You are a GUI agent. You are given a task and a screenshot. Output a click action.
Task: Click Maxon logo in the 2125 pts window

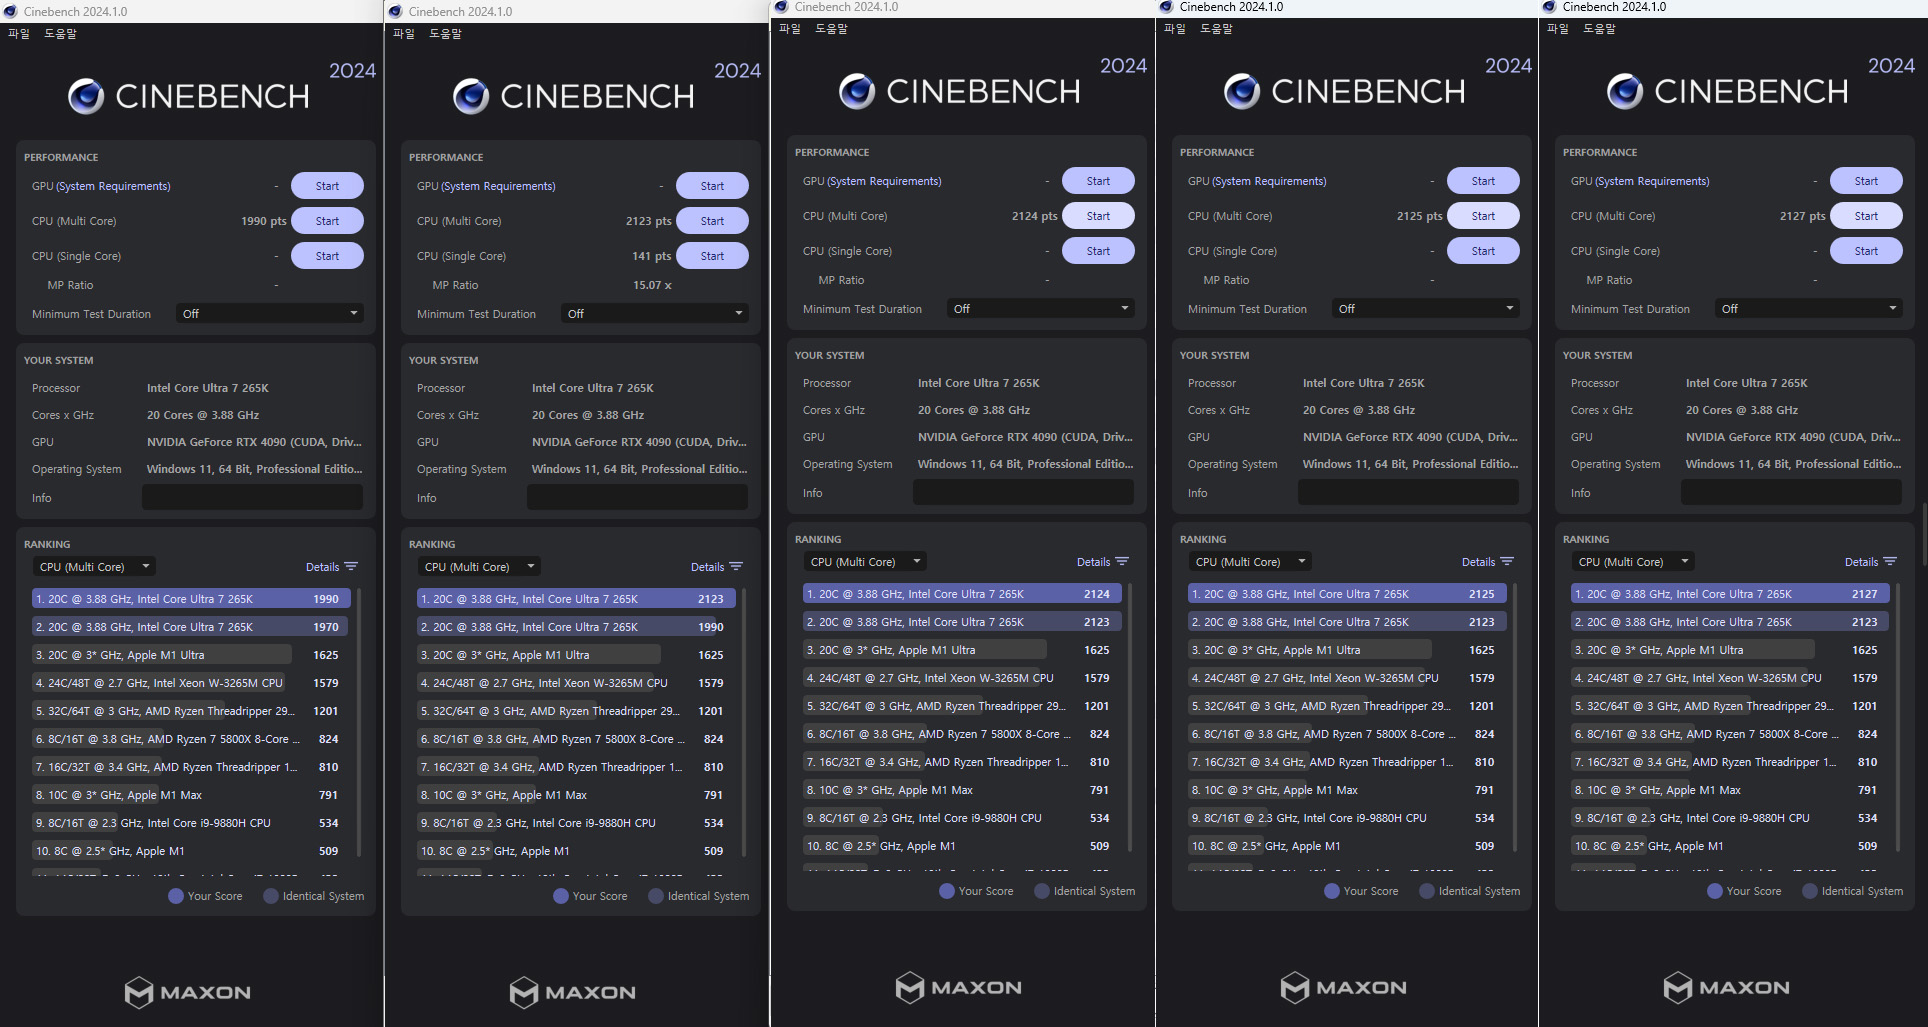[x=1343, y=988]
